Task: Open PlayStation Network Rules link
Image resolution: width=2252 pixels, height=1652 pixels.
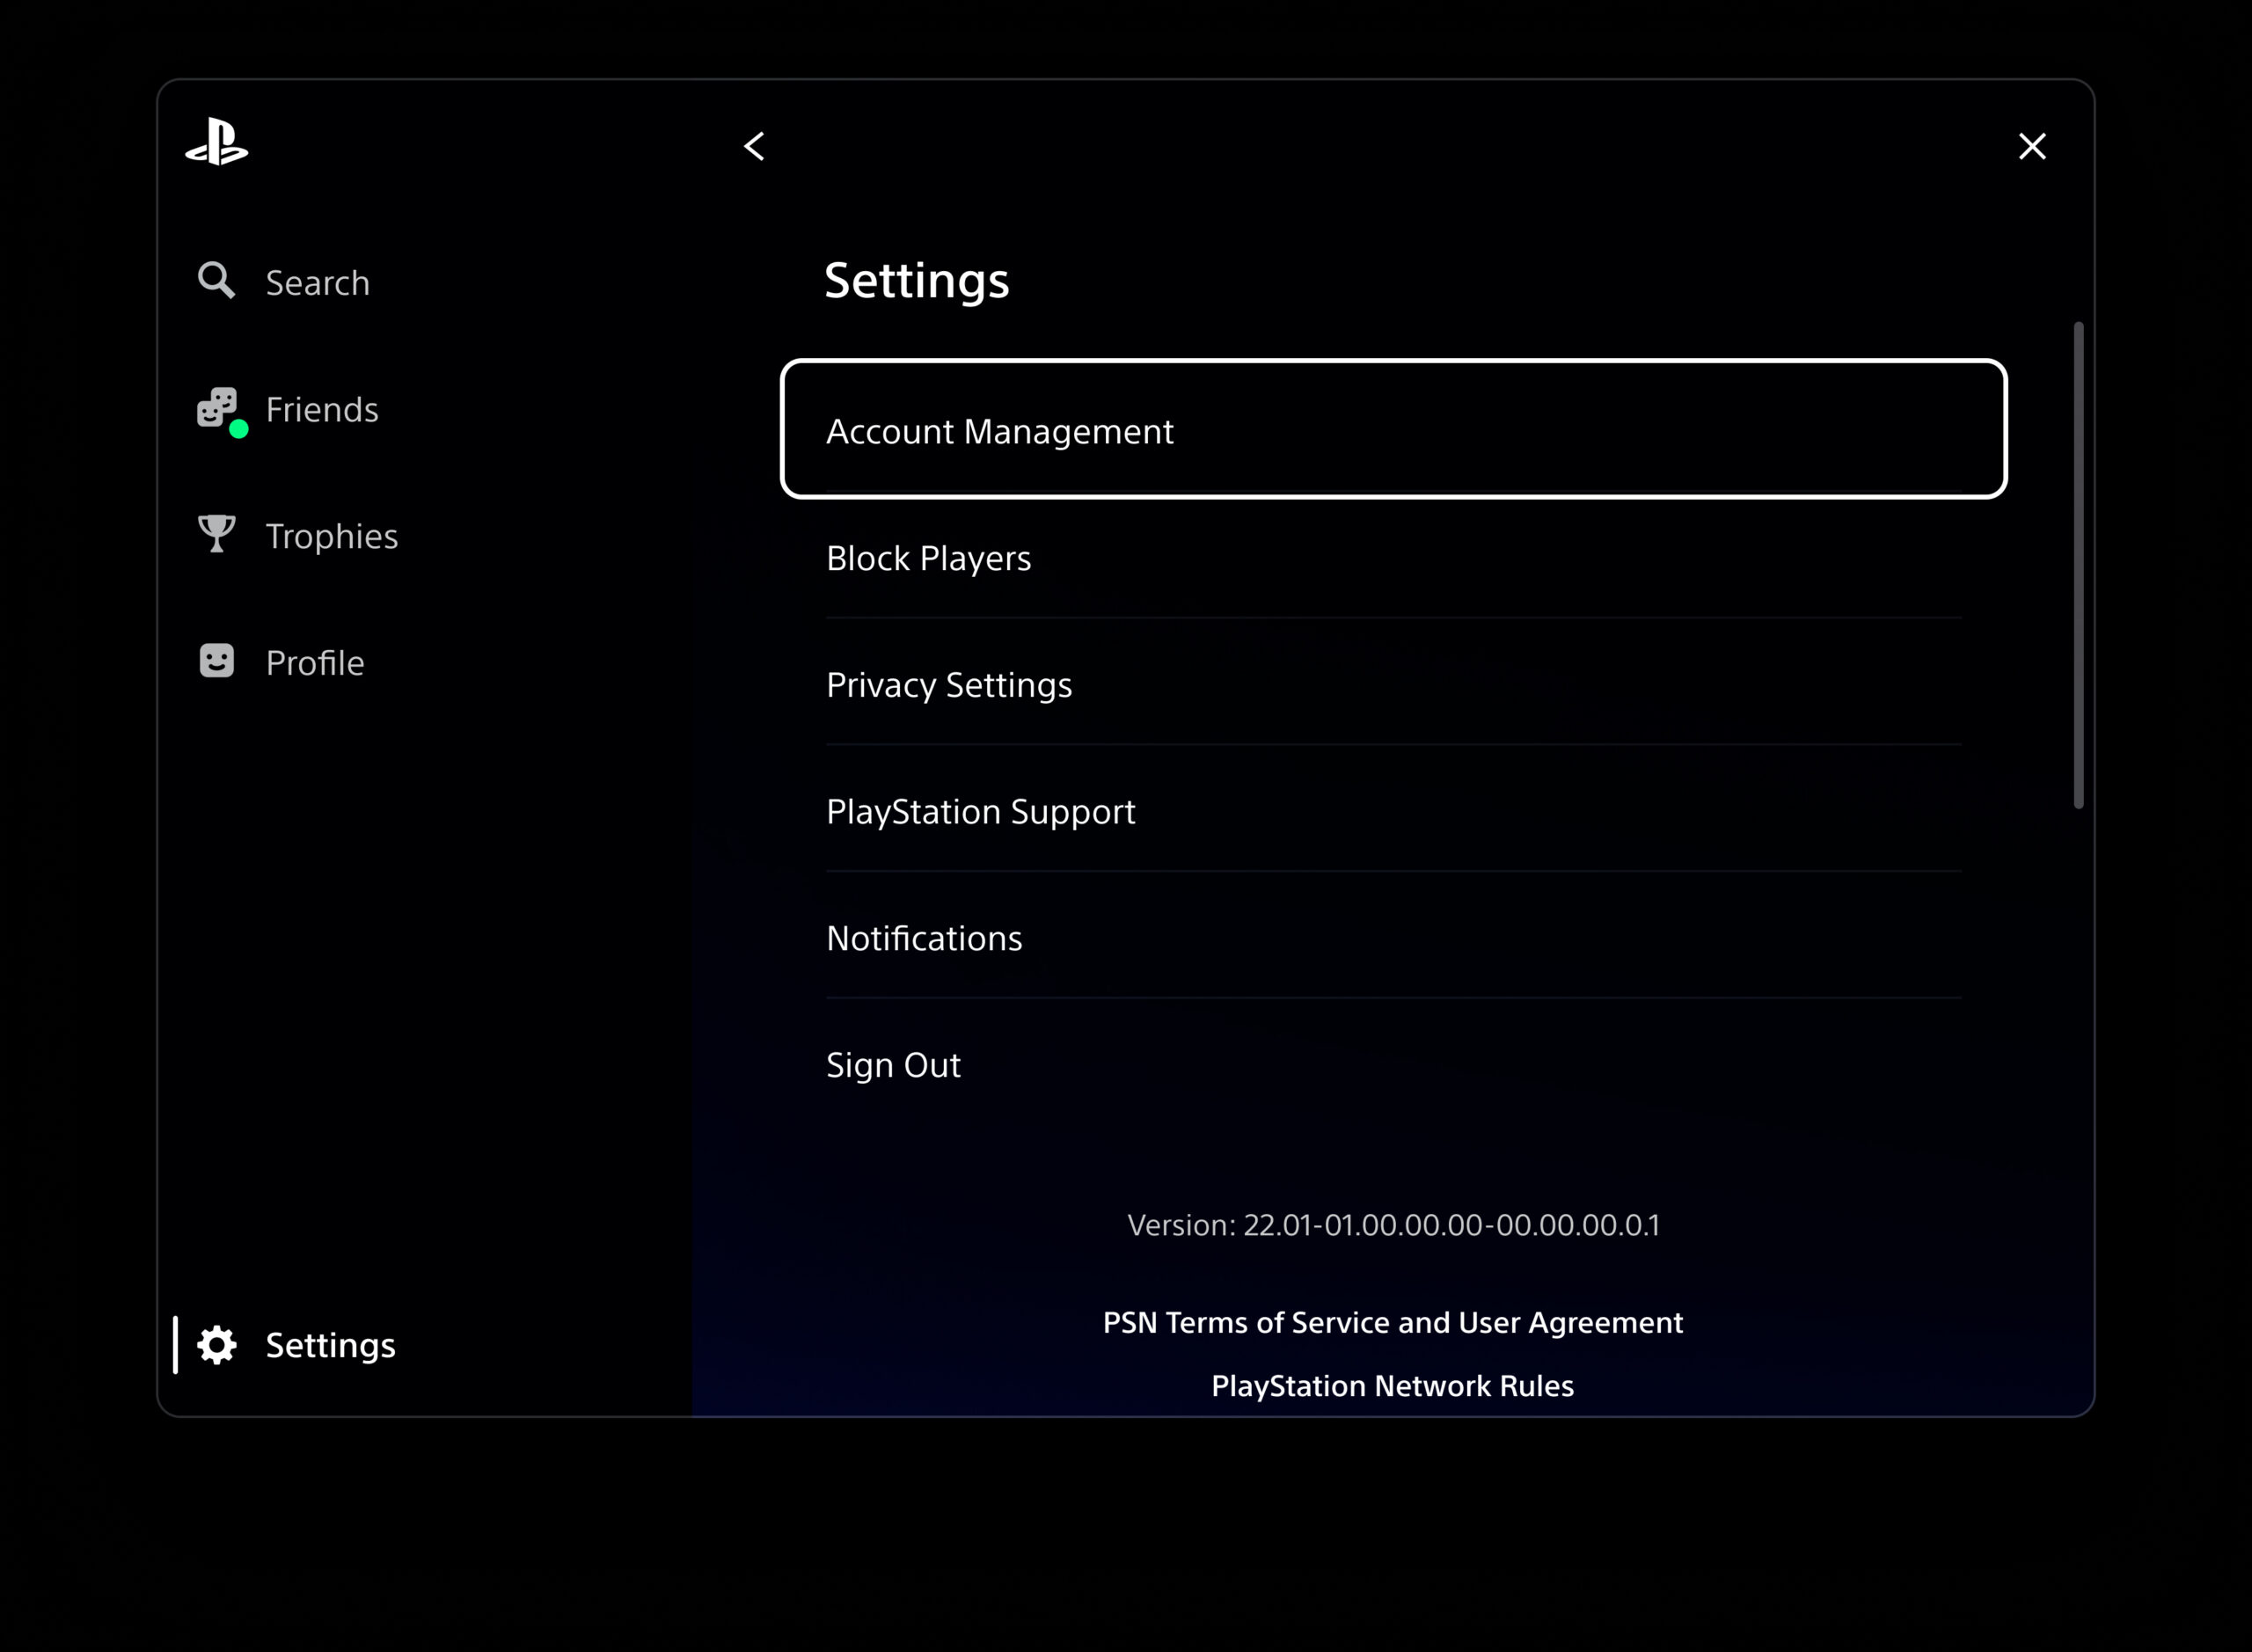Action: 1393,1386
